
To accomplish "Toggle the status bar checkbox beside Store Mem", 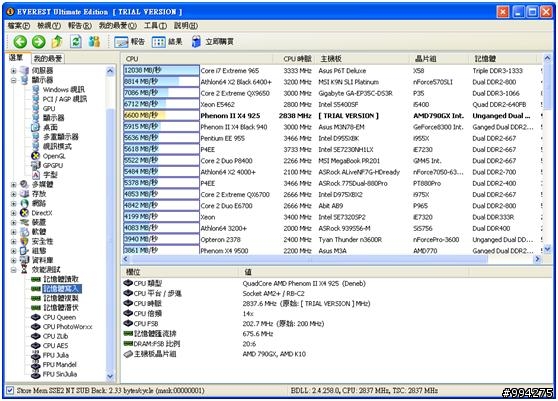I will click(10, 390).
